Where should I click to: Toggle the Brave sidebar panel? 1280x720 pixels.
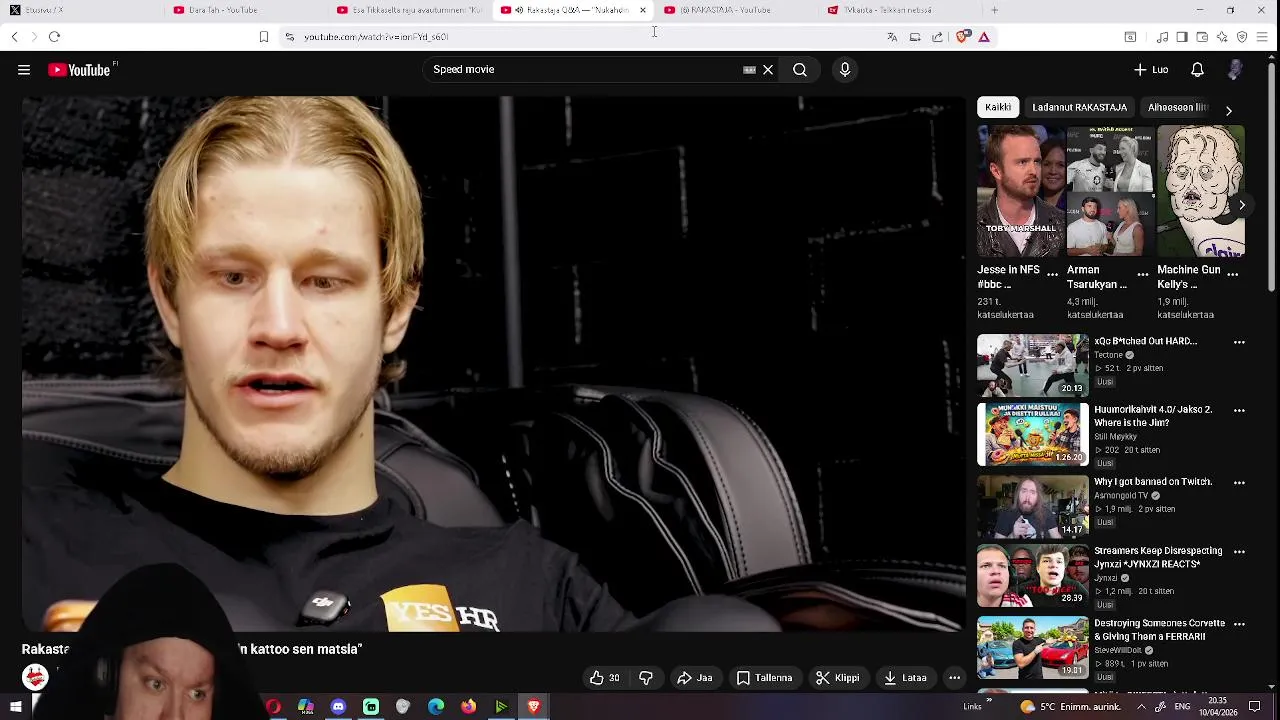coord(1182,37)
